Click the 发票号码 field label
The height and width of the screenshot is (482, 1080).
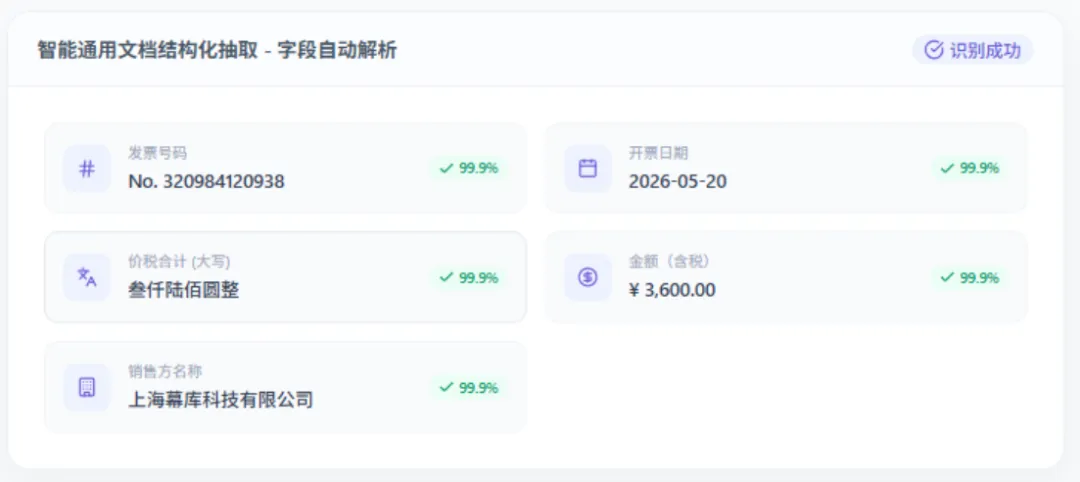(x=157, y=153)
